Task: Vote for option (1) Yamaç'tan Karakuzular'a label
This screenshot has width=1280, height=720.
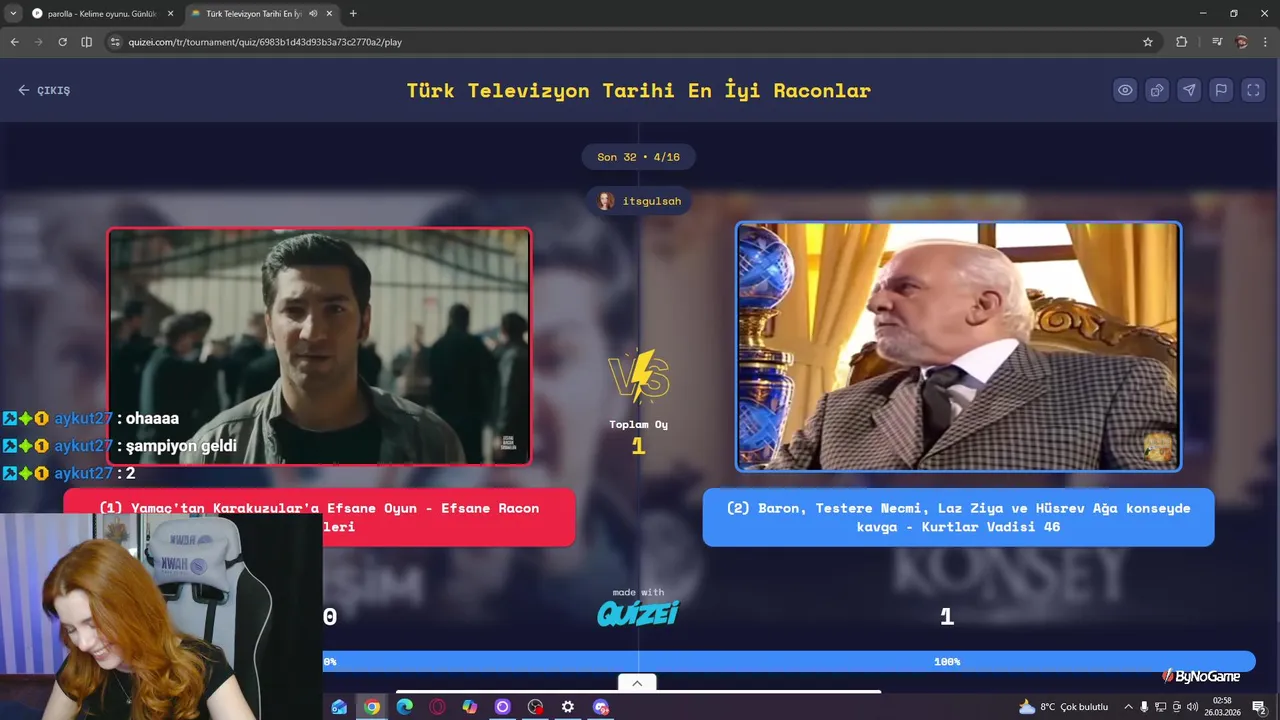Action: pyautogui.click(x=319, y=517)
